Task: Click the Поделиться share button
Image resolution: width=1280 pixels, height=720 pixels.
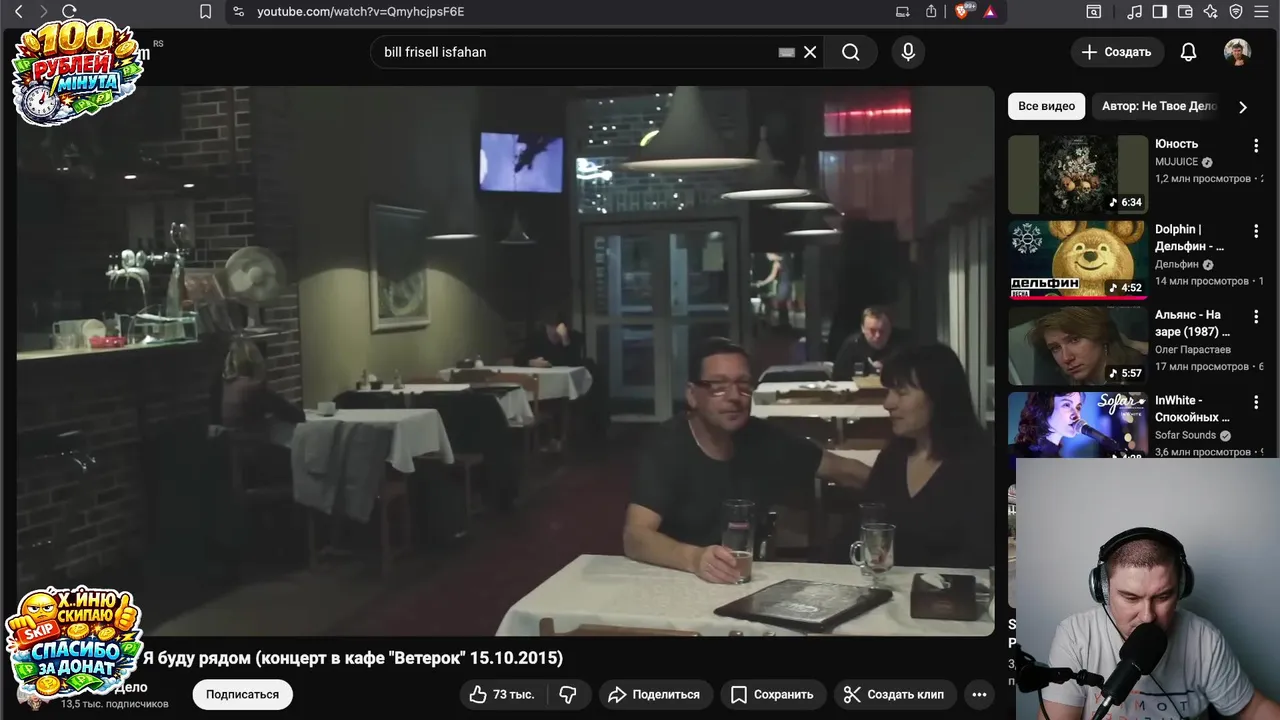Action: 654,694
